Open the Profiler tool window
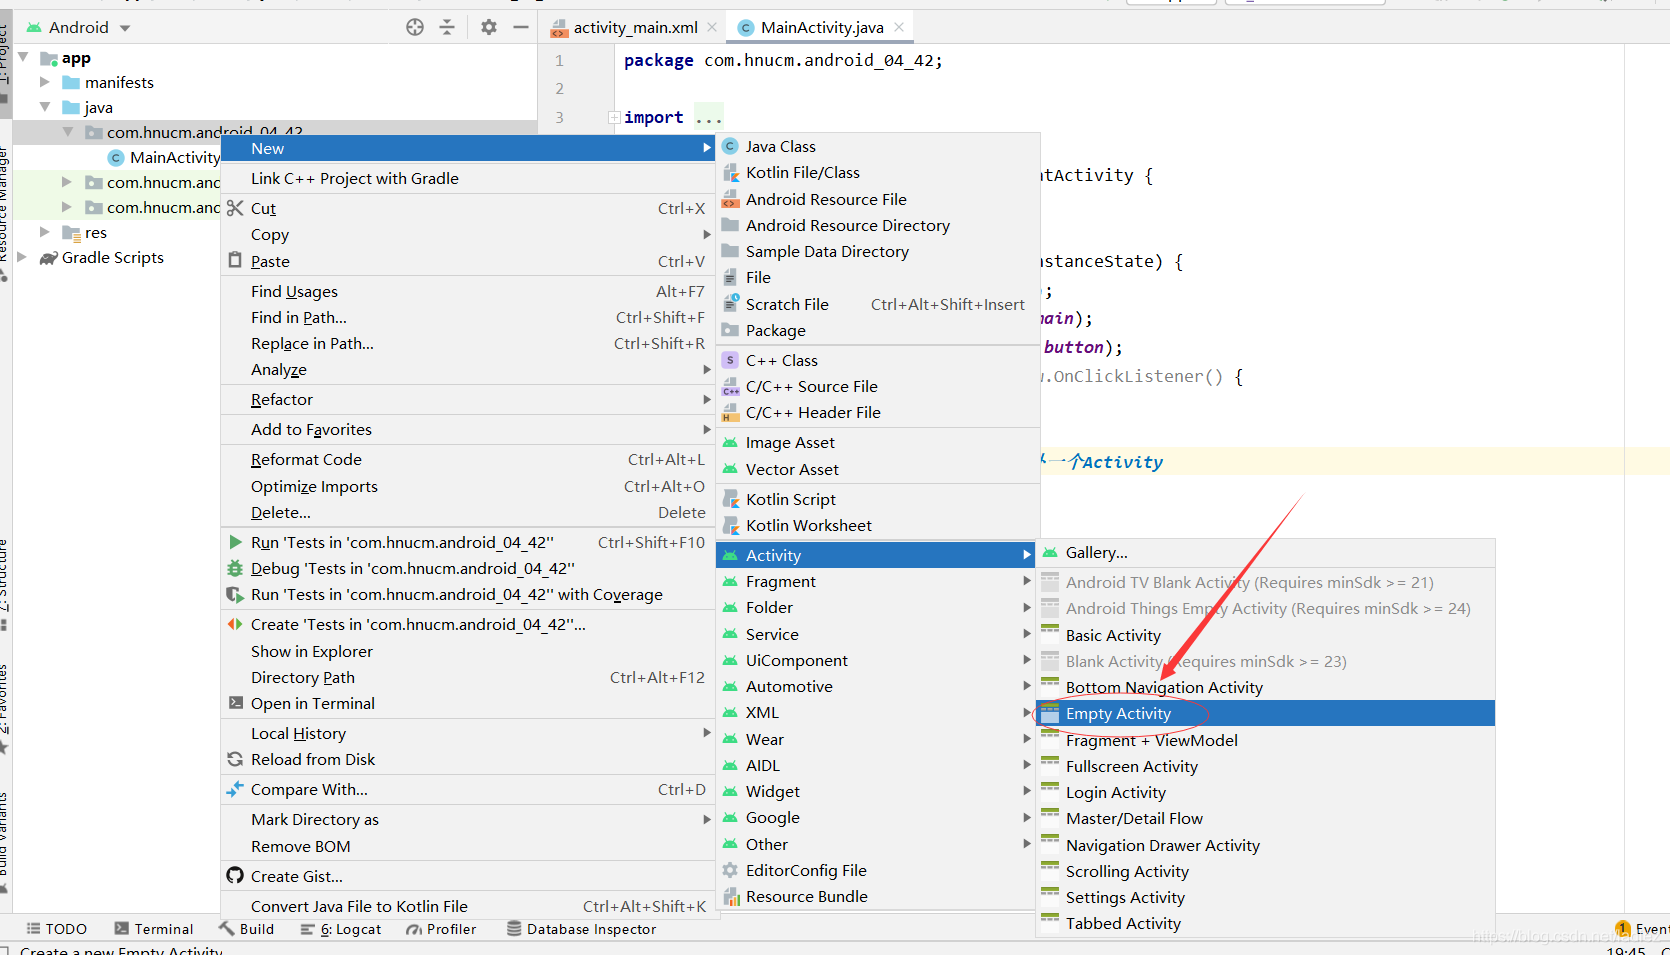The width and height of the screenshot is (1670, 955). (441, 929)
